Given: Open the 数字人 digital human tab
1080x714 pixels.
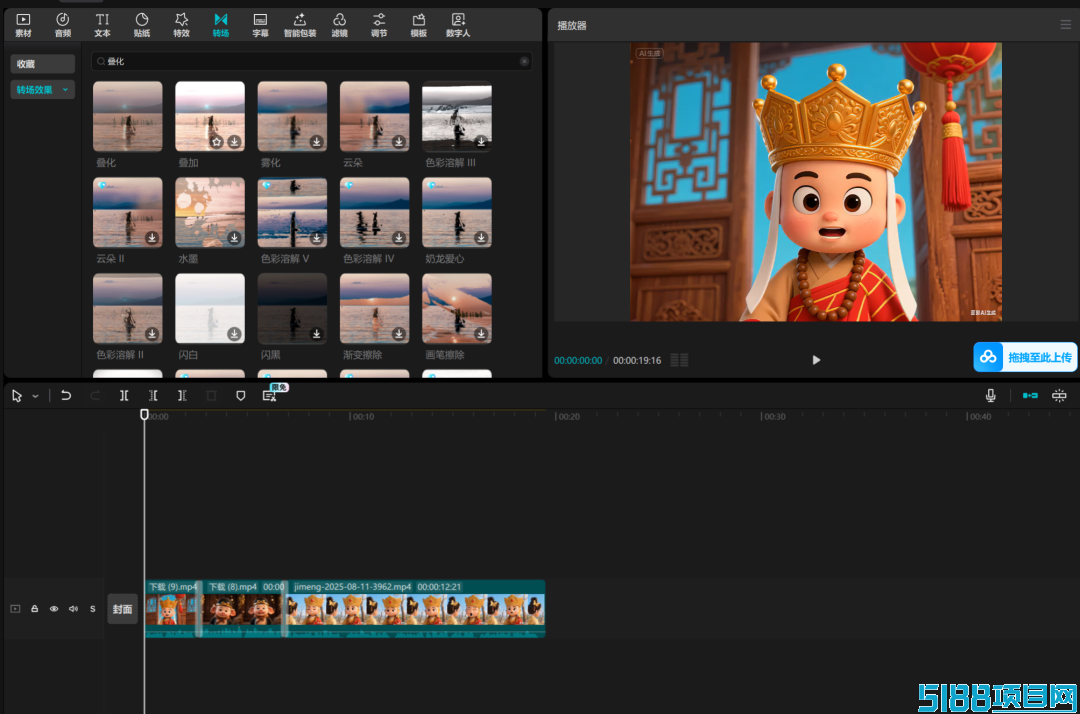Looking at the screenshot, I should point(458,25).
